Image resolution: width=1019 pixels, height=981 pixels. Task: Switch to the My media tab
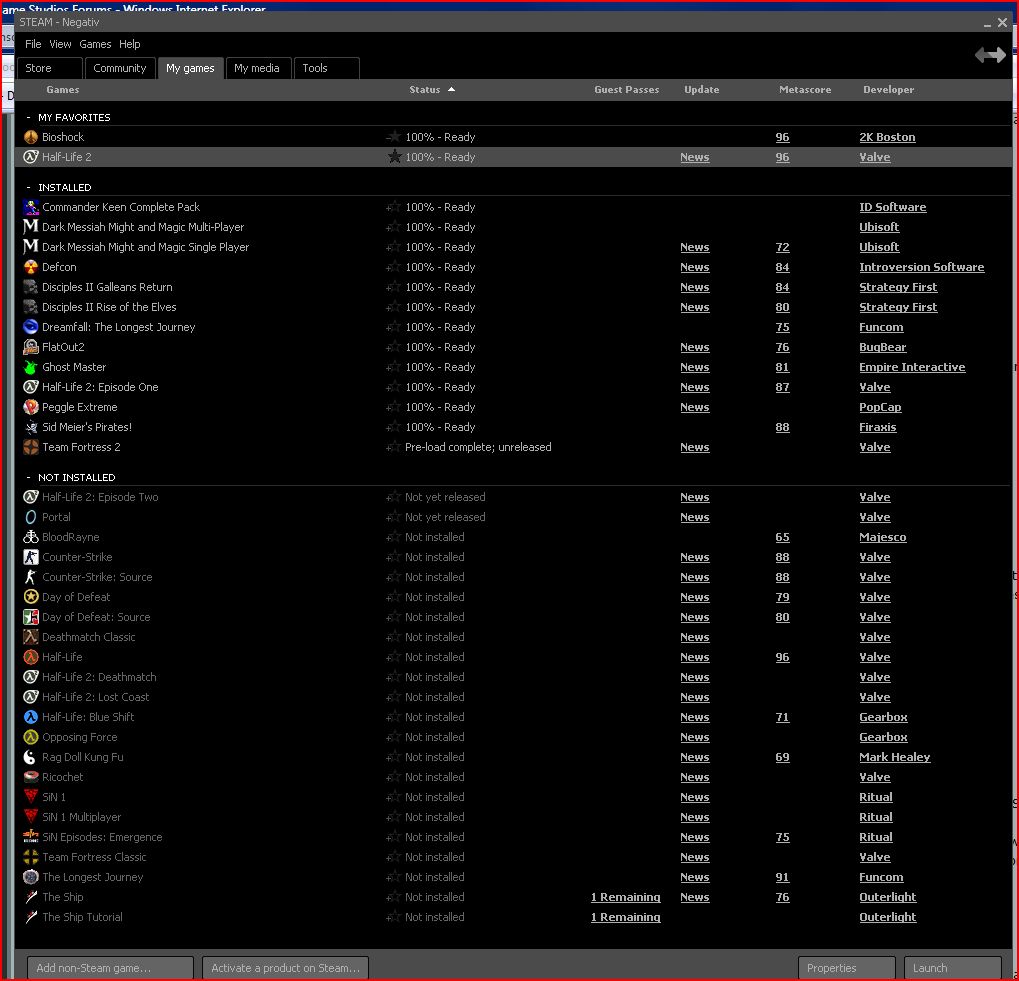click(257, 68)
